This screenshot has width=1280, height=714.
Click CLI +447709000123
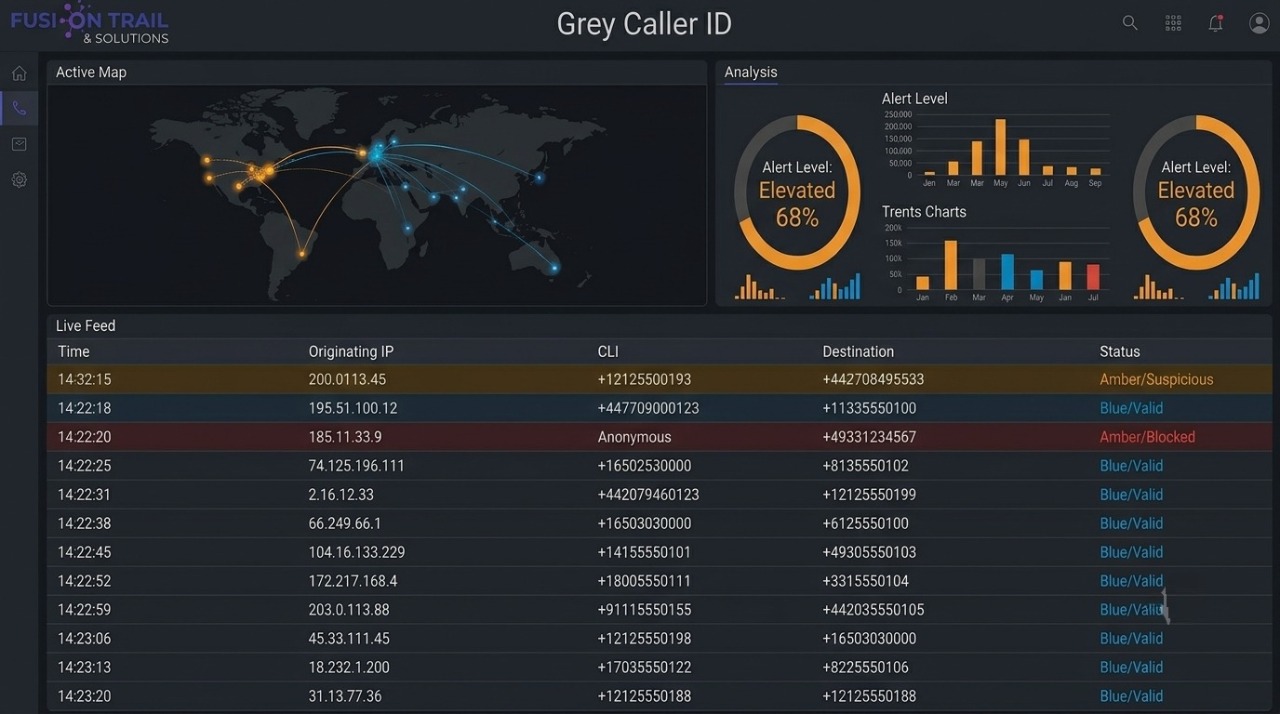point(648,409)
